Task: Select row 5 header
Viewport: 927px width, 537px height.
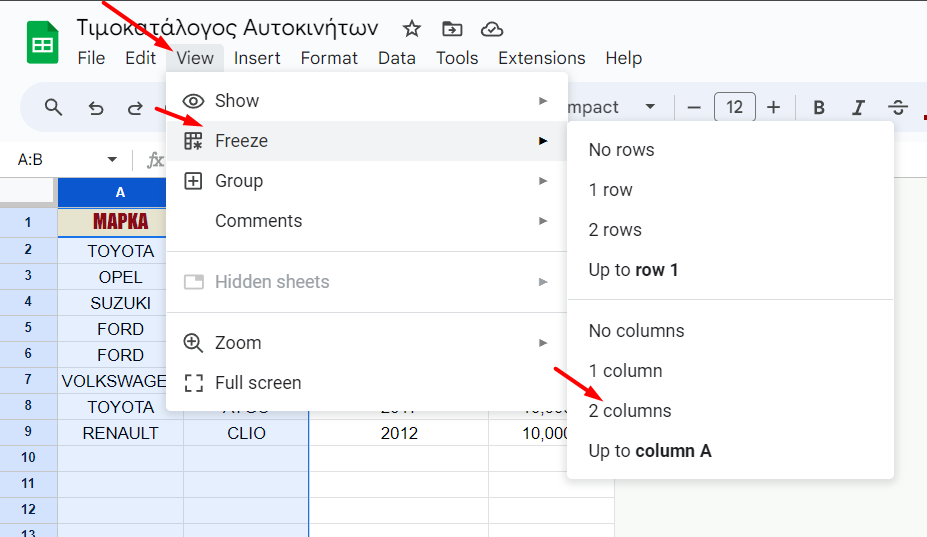Action: pos(28,328)
